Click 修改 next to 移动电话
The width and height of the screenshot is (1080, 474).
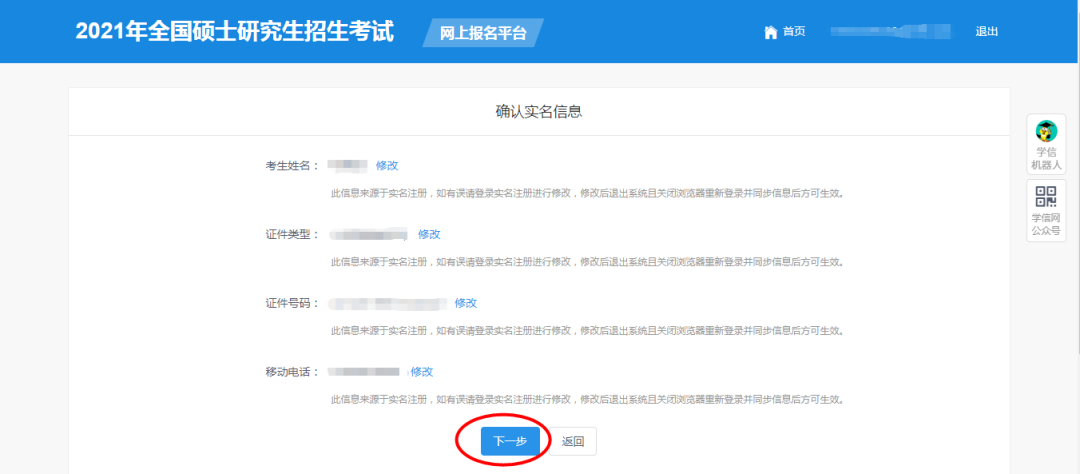pos(422,371)
